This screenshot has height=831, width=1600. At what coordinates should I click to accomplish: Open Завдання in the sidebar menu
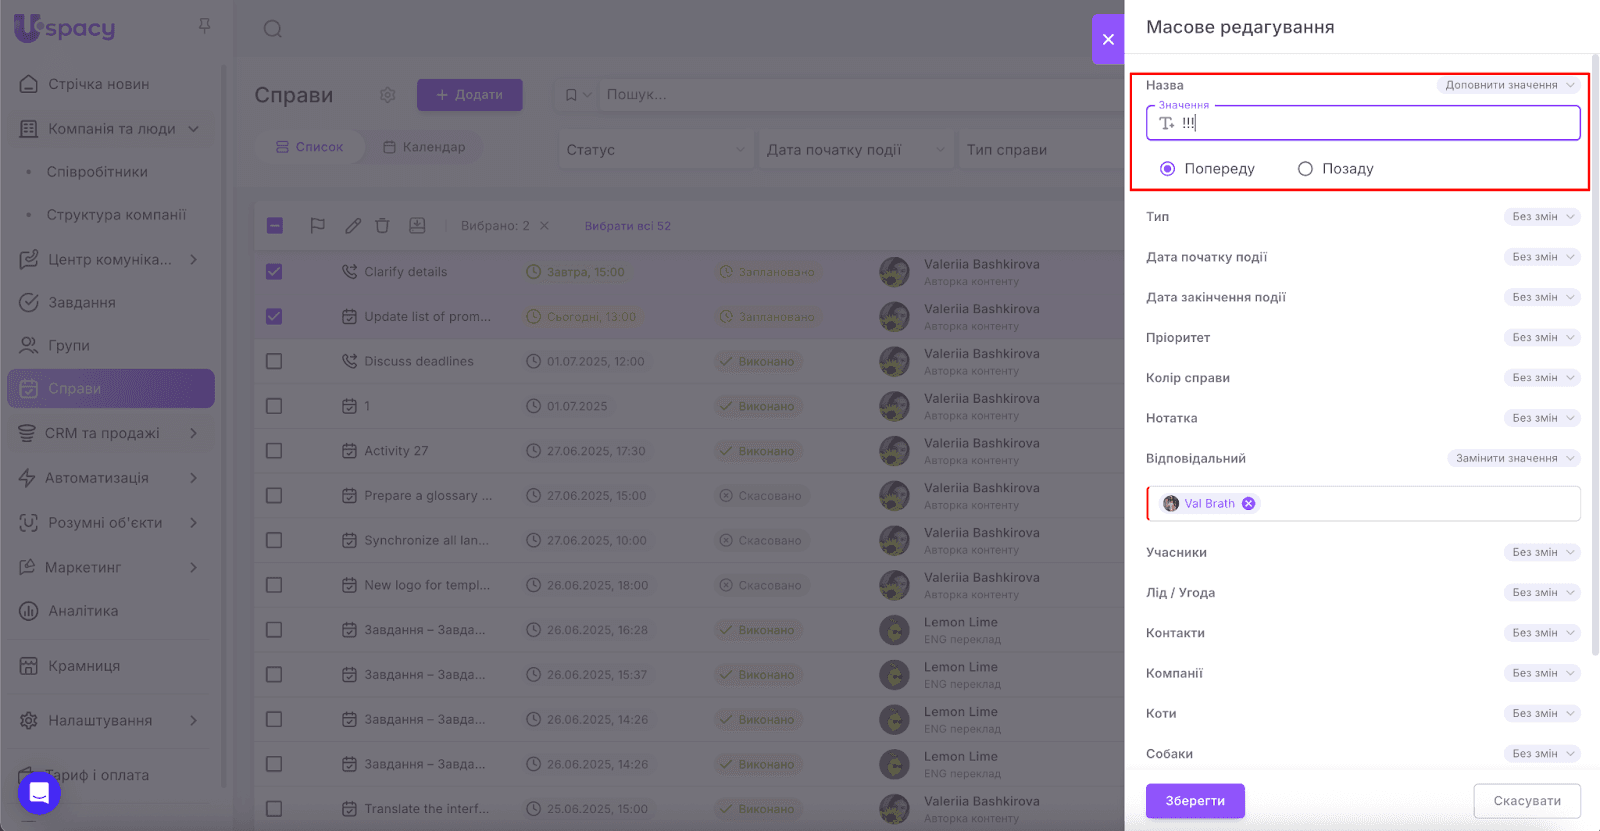[x=82, y=302]
